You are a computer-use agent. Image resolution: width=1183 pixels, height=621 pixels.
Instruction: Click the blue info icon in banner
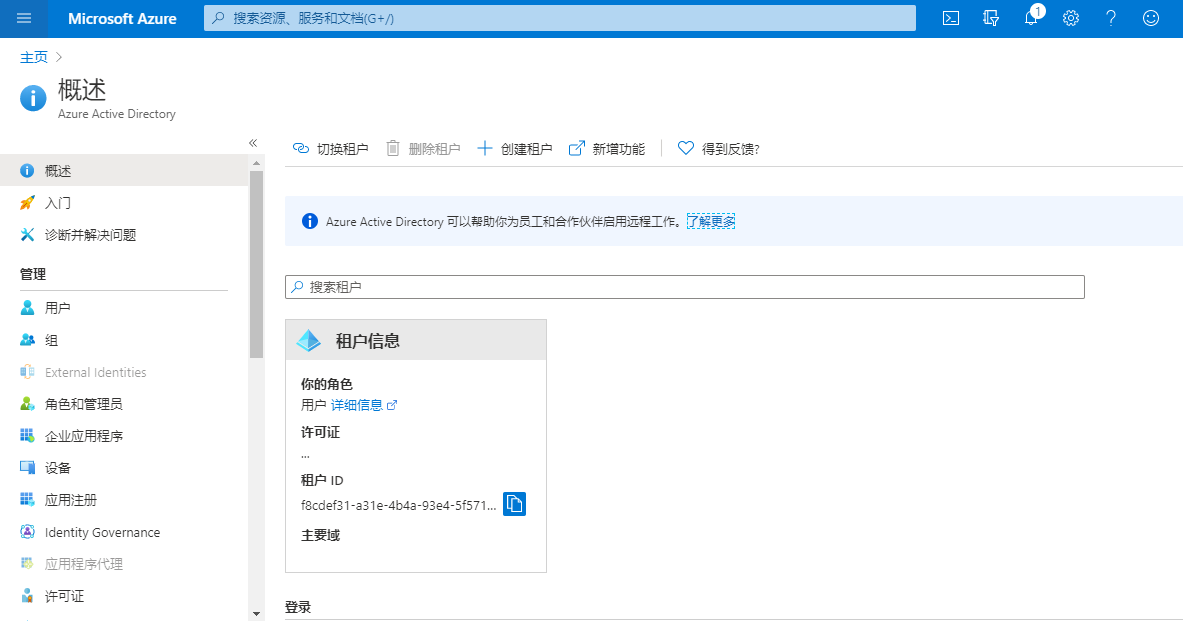[309, 221]
